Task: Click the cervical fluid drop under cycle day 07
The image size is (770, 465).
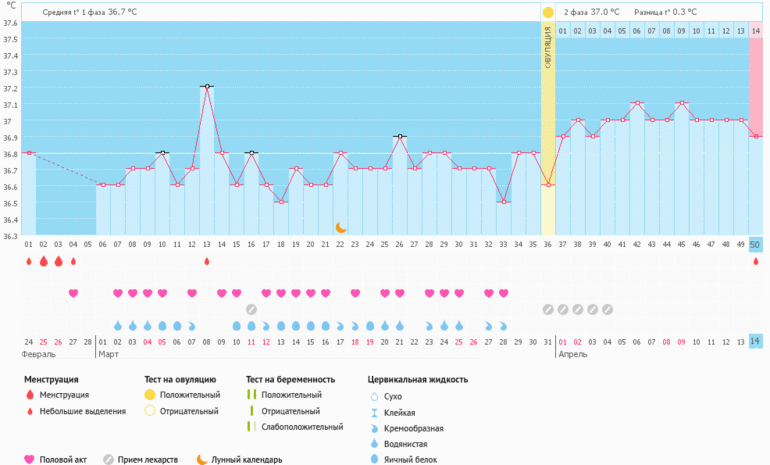Action: pos(118,326)
